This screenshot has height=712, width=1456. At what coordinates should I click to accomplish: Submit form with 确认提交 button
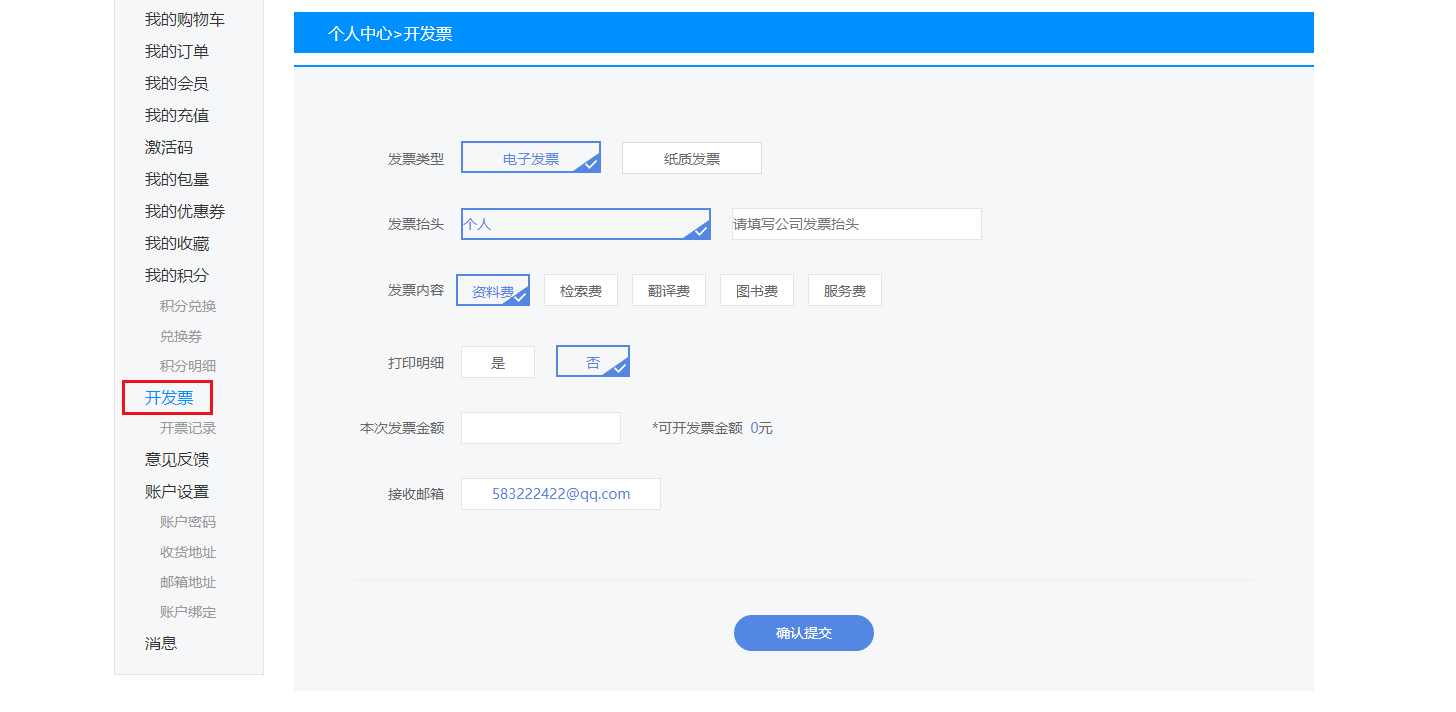(804, 633)
